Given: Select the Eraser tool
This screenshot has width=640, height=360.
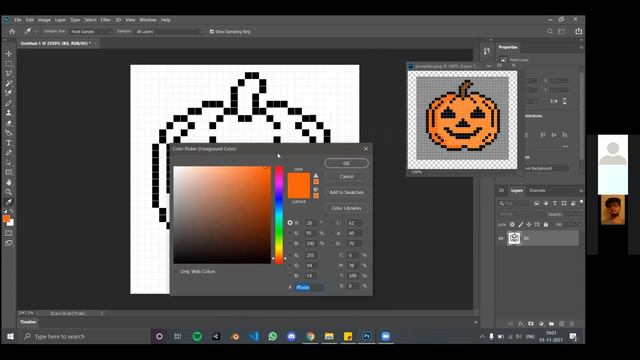Looking at the screenshot, I should point(9,123).
